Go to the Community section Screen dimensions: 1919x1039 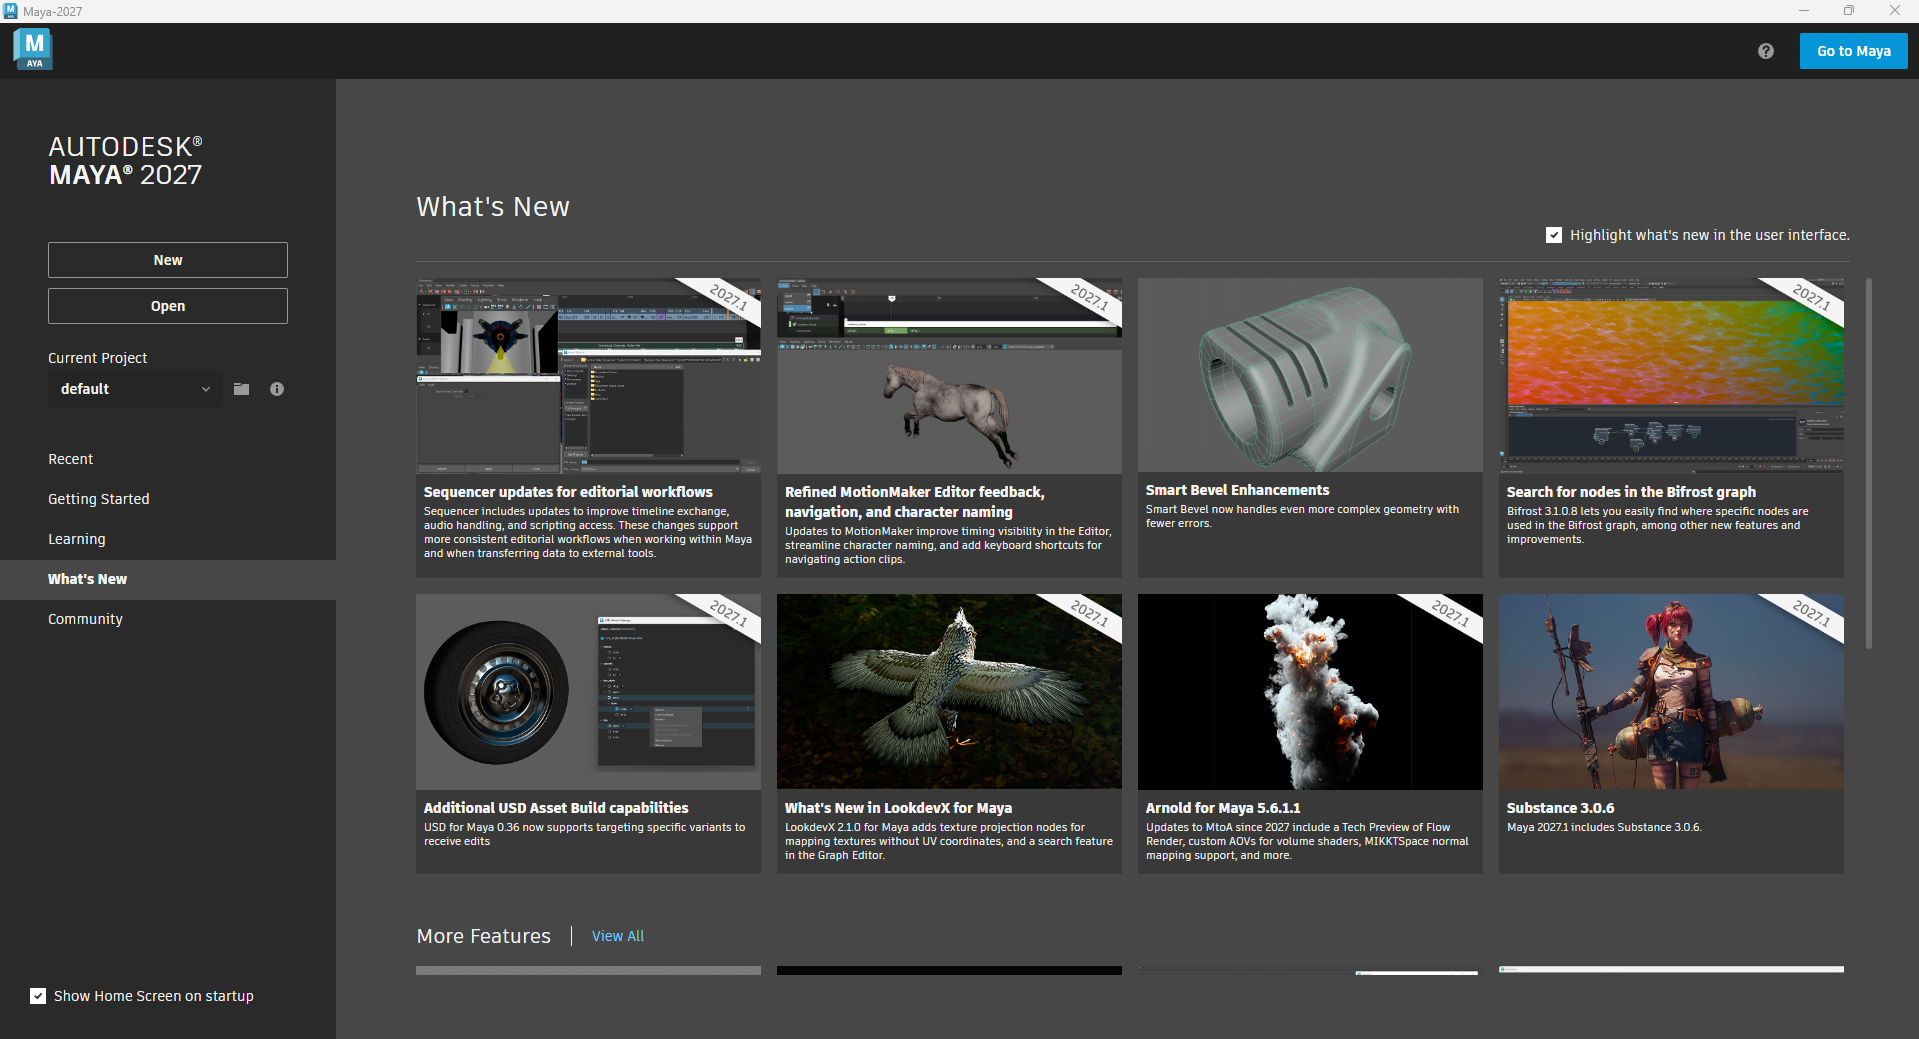click(x=85, y=619)
